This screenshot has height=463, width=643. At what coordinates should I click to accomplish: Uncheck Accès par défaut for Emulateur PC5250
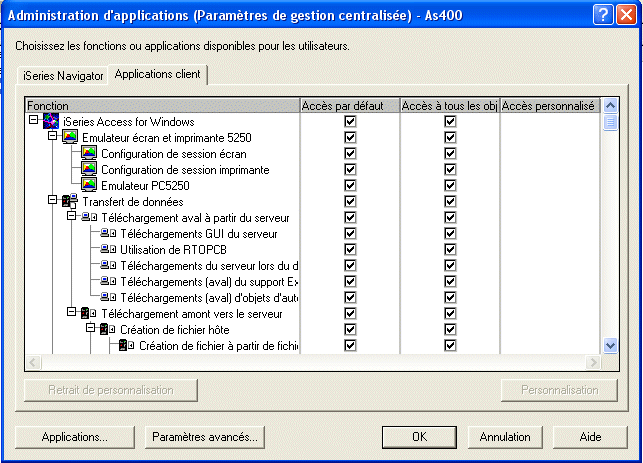coord(350,185)
